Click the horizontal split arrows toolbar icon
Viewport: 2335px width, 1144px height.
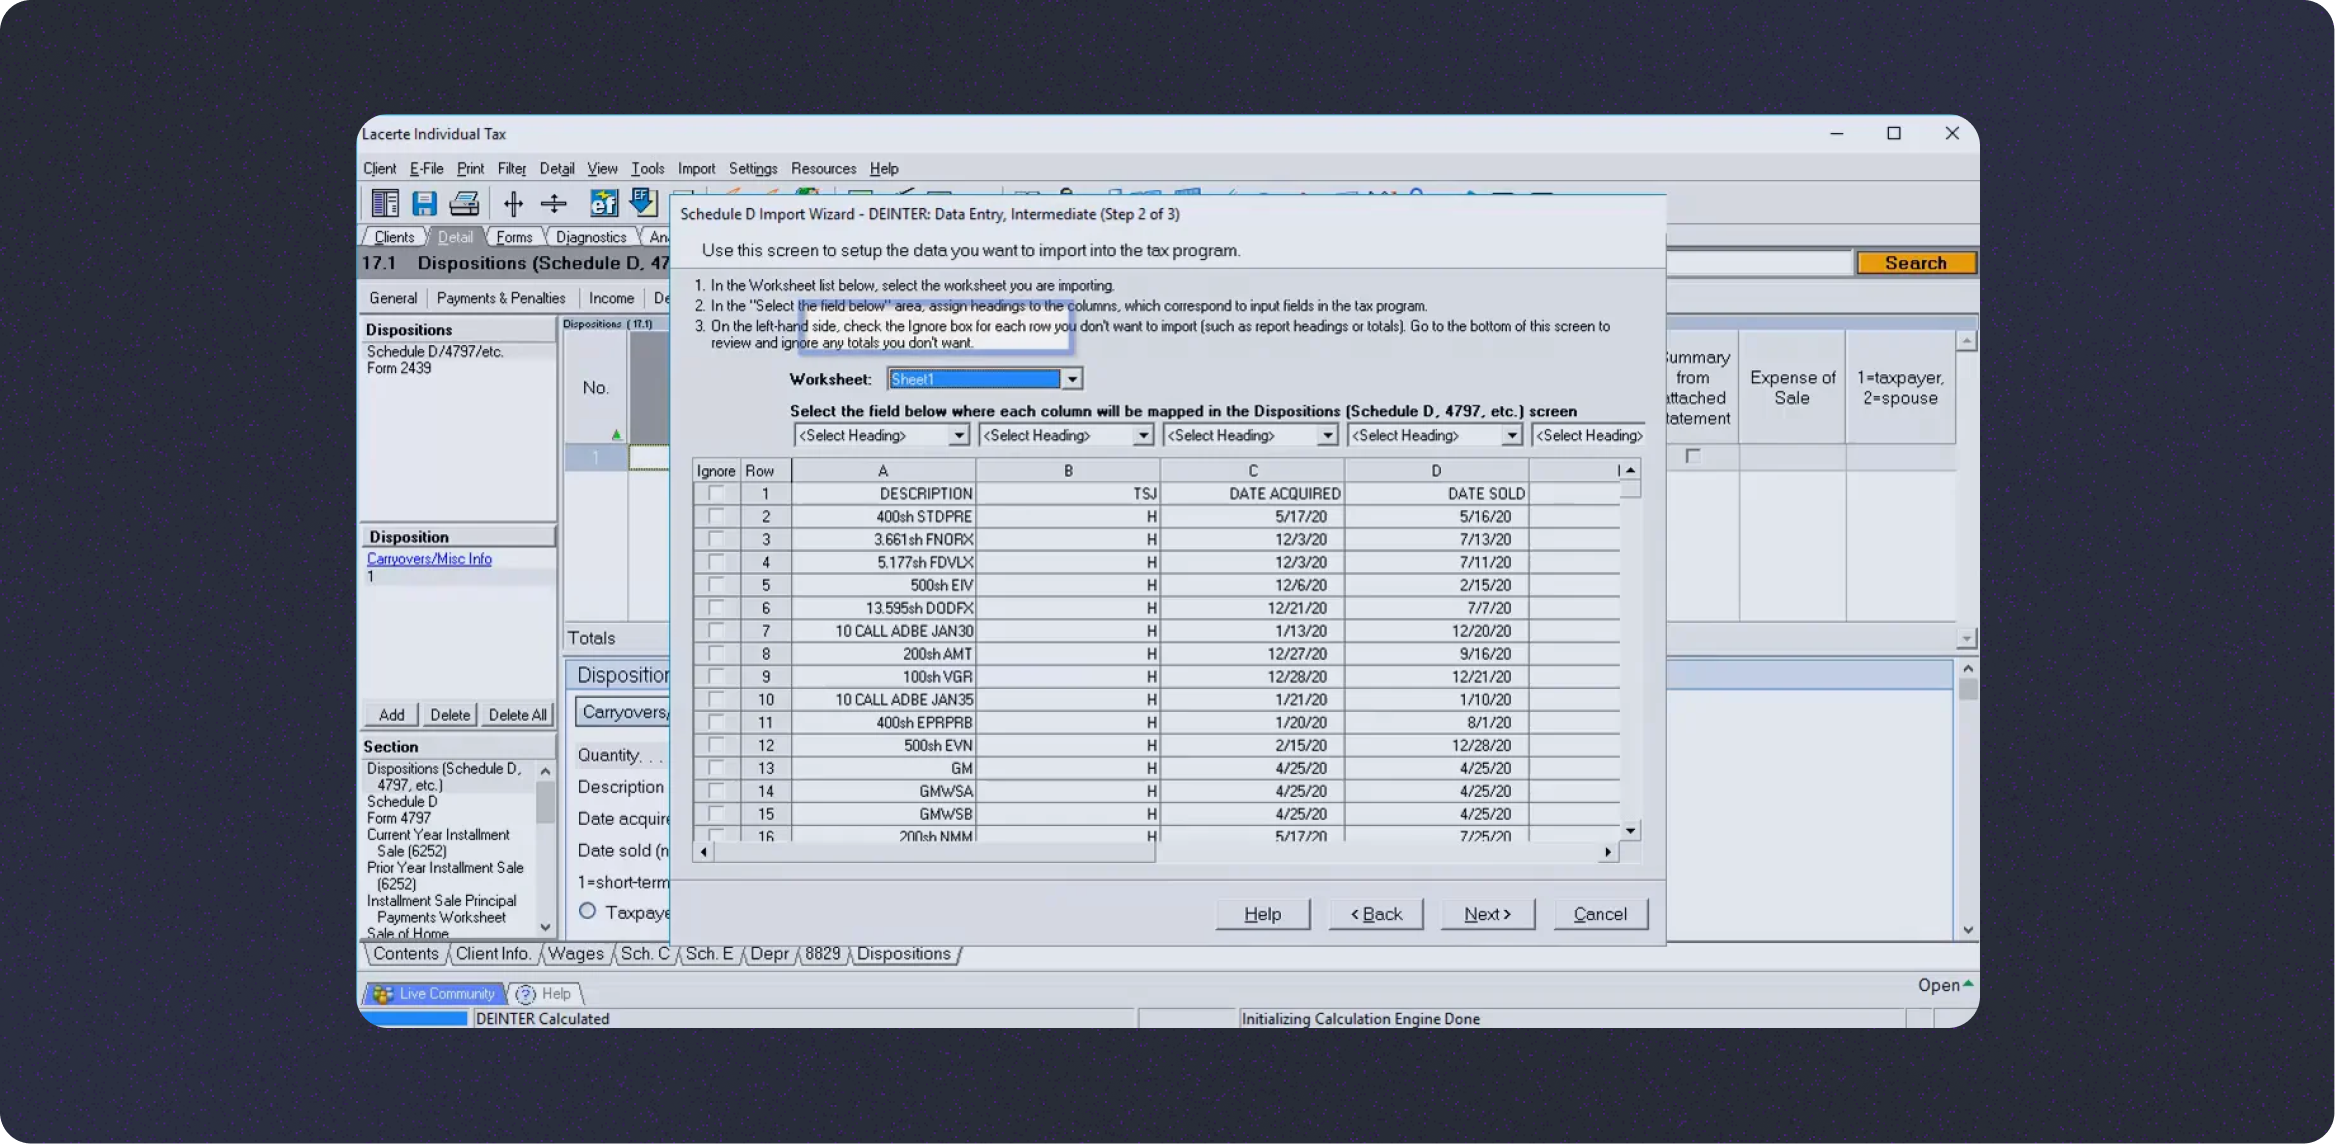coord(553,203)
